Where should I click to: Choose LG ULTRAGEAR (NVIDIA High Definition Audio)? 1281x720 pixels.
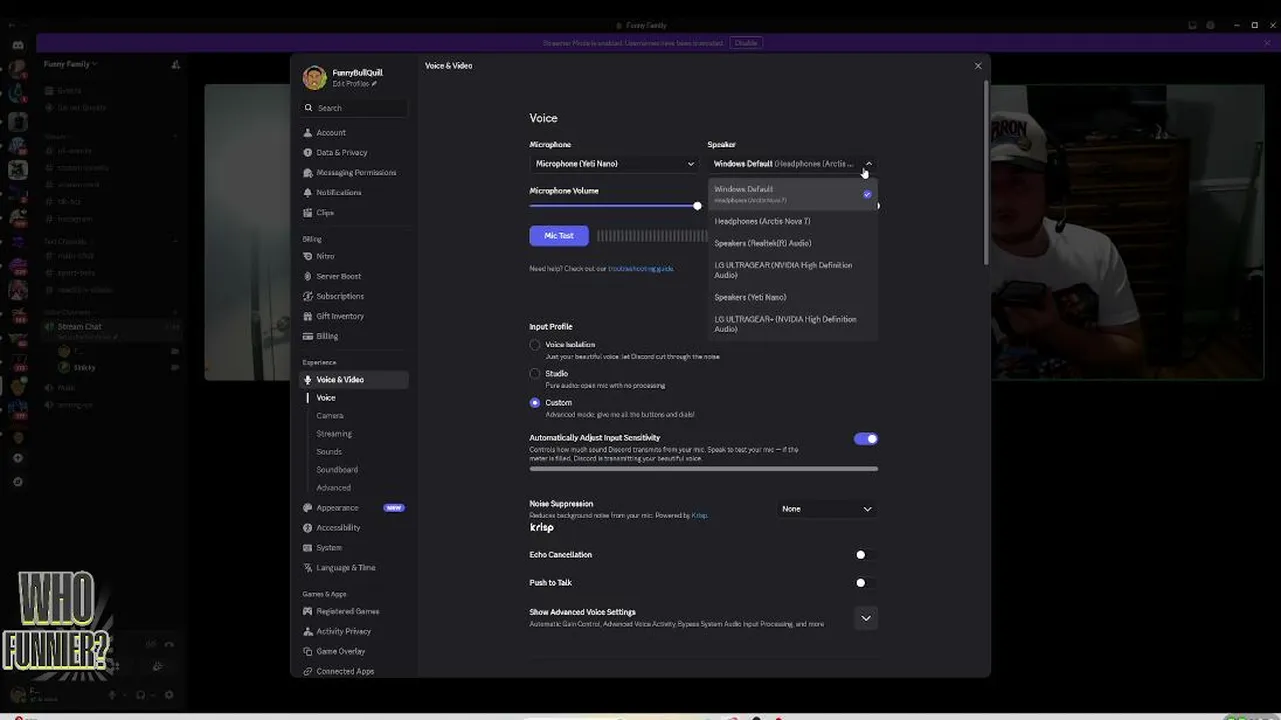pos(793,270)
